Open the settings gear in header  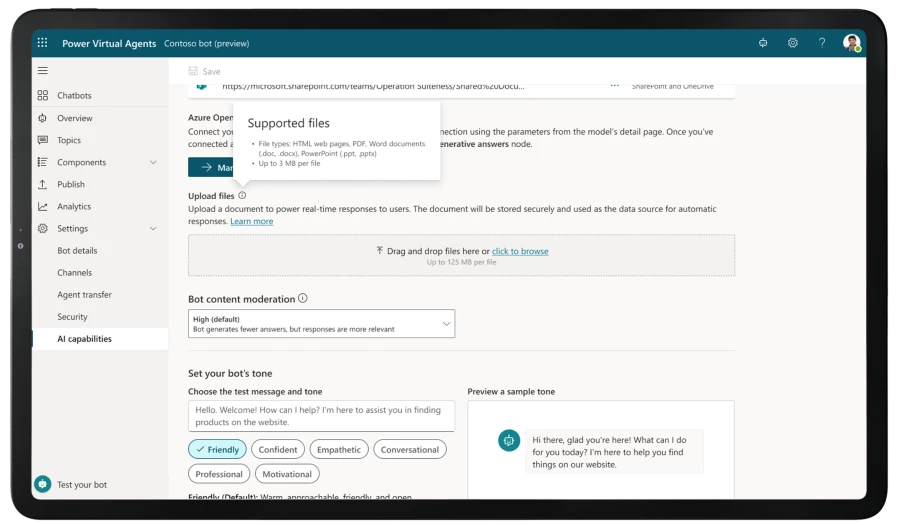pyautogui.click(x=792, y=43)
